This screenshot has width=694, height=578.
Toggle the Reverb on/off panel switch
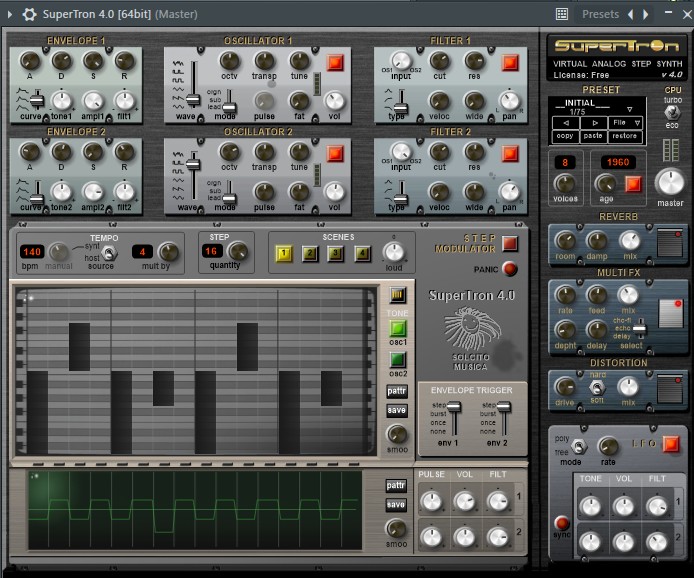pos(670,243)
